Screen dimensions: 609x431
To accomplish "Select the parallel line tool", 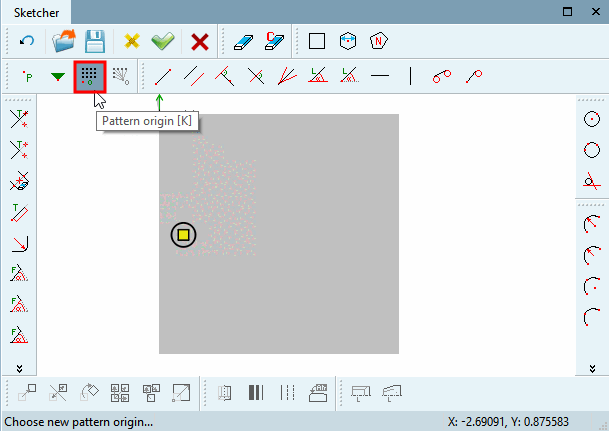I will point(194,76).
